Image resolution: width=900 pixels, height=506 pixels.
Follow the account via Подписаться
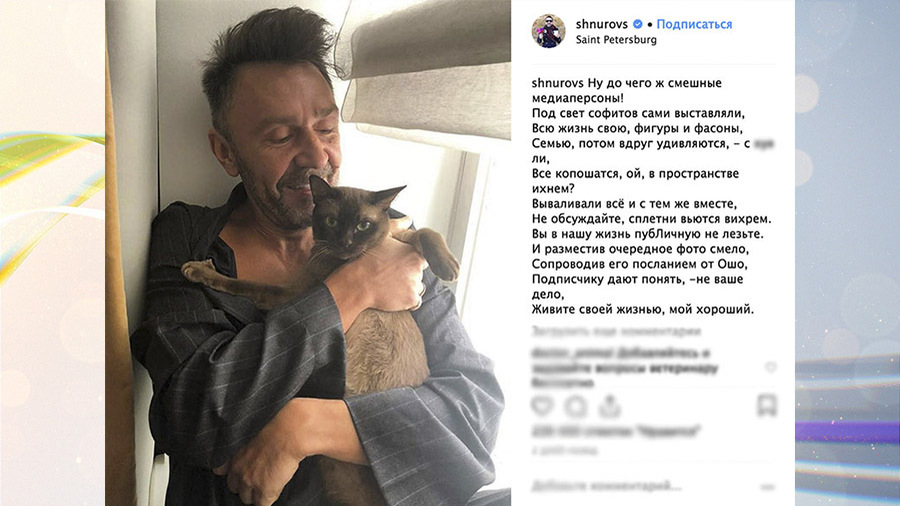[x=694, y=24]
